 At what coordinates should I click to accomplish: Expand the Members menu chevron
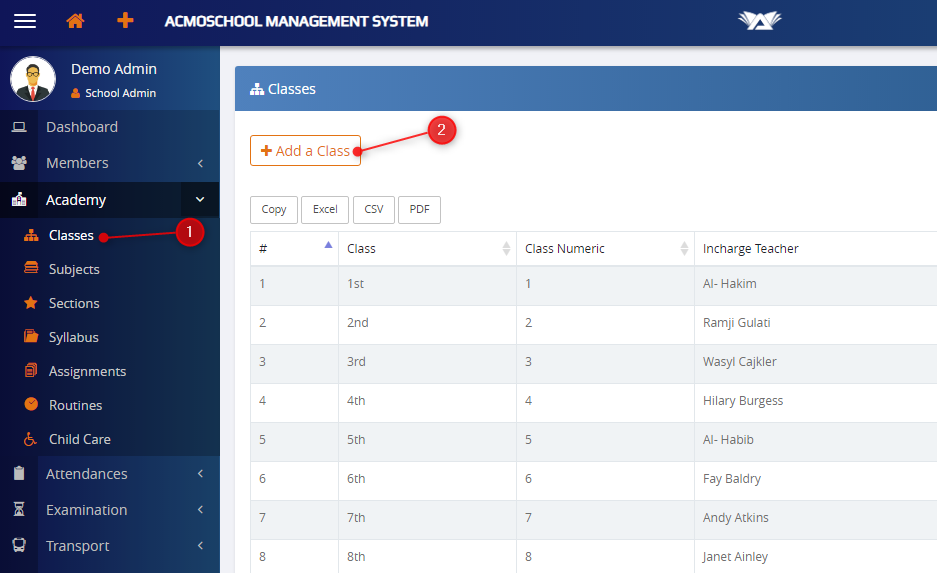tap(200, 163)
